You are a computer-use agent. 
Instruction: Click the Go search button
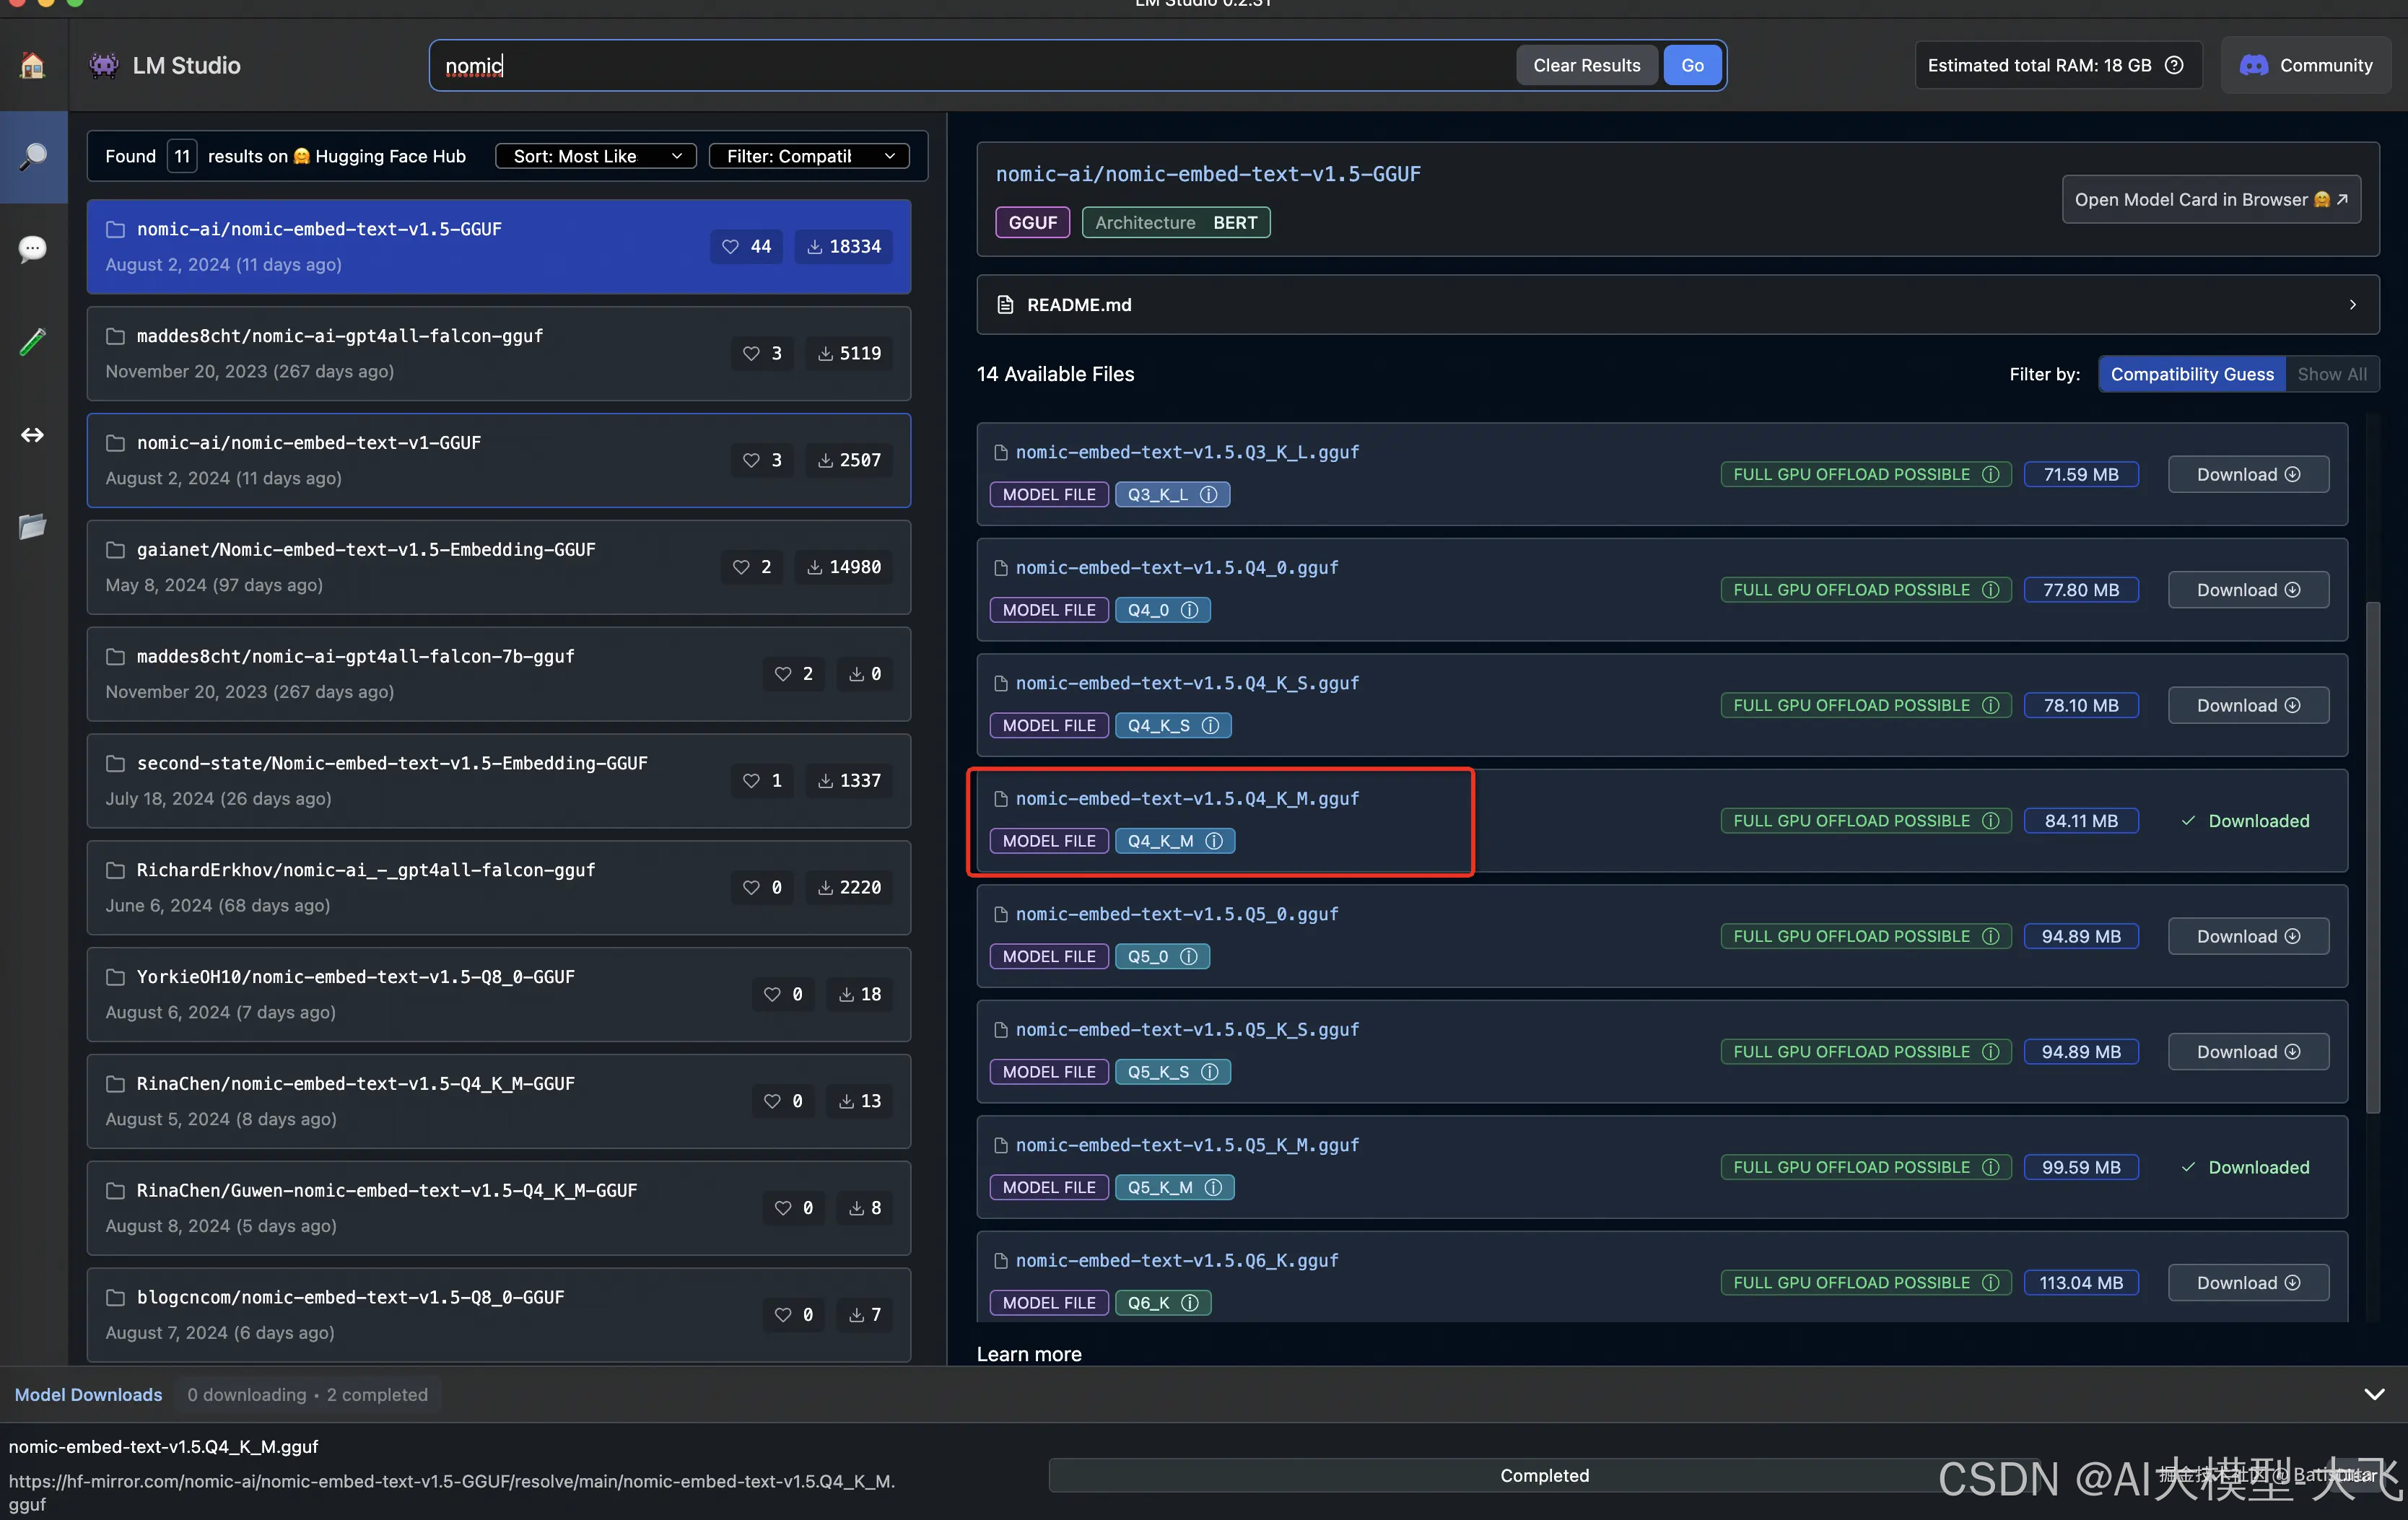tap(1692, 65)
